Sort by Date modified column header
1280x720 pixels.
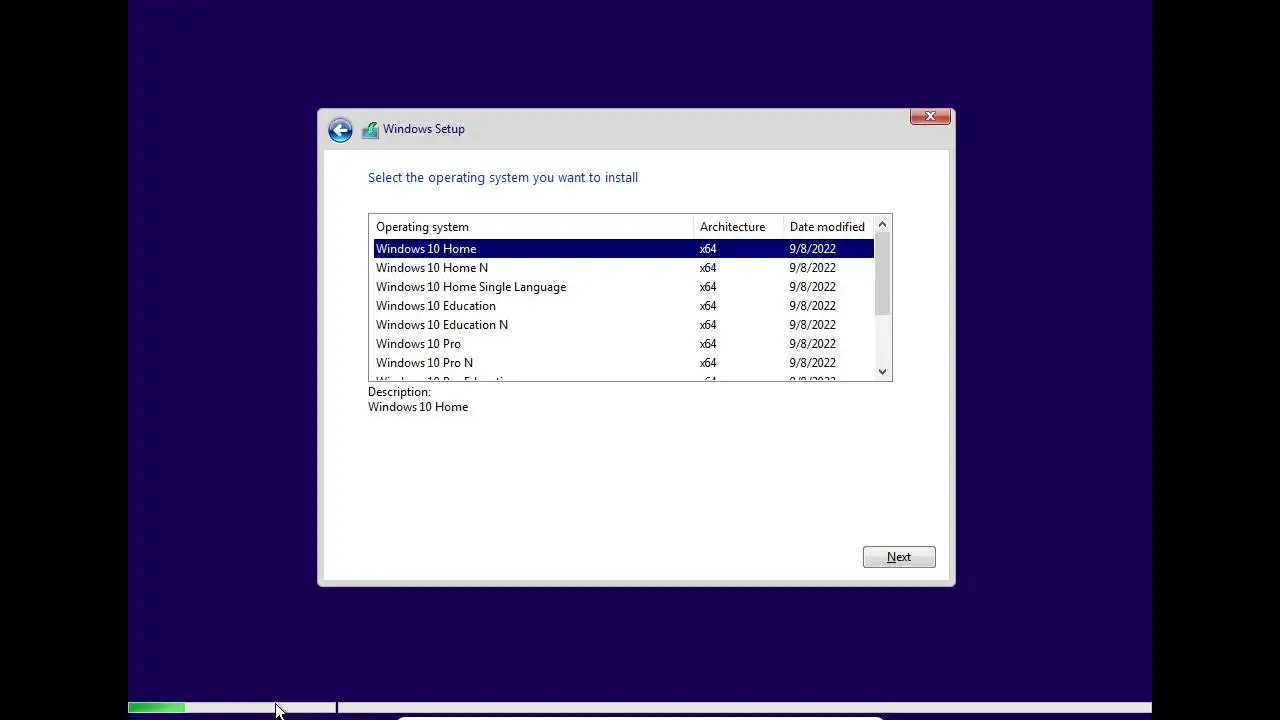(x=828, y=227)
